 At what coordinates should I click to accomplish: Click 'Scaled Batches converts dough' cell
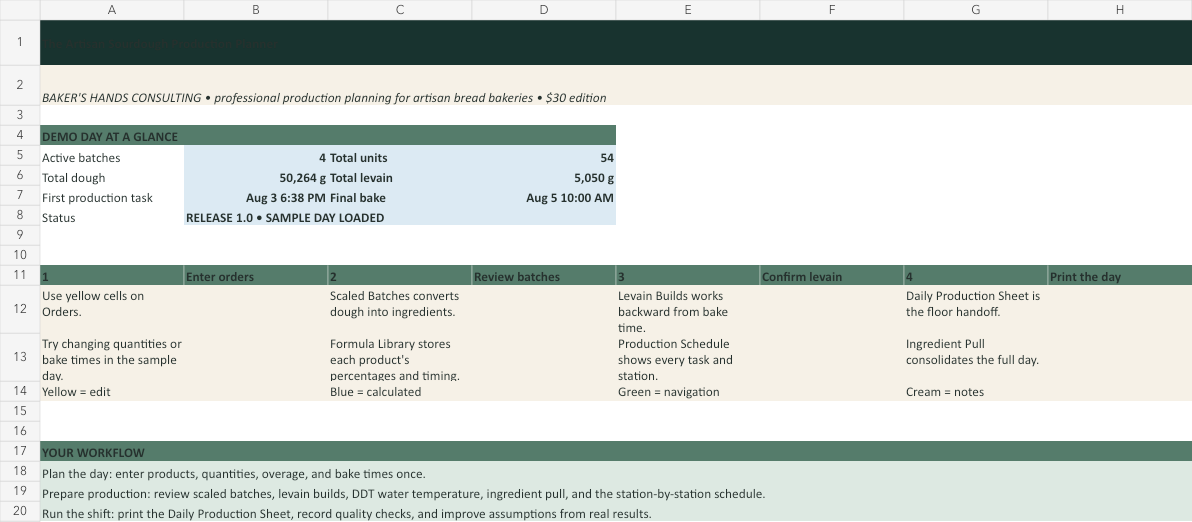[x=400, y=309]
